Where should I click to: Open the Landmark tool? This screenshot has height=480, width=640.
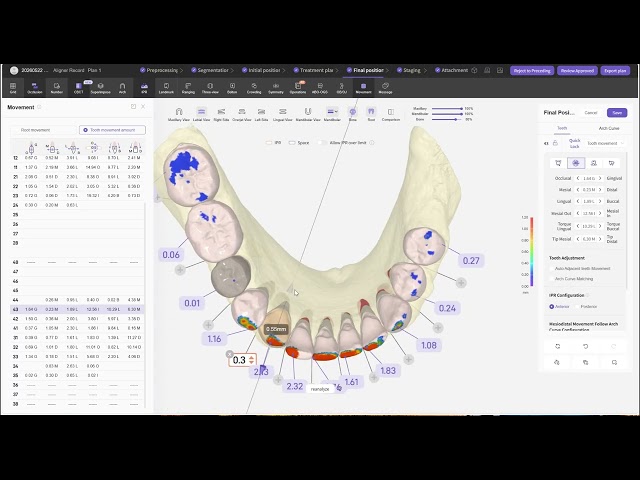[166, 87]
